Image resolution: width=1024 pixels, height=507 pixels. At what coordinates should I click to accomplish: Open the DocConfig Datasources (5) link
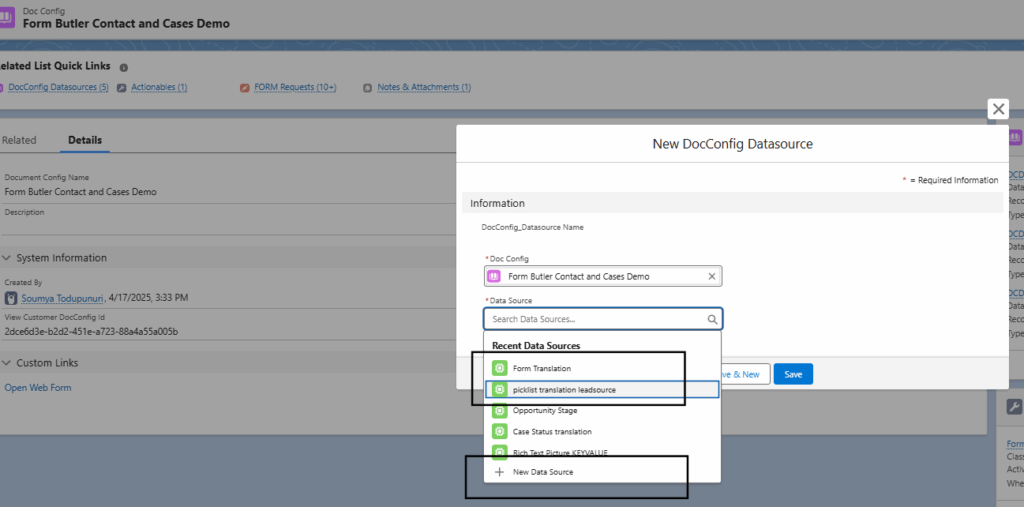click(58, 87)
